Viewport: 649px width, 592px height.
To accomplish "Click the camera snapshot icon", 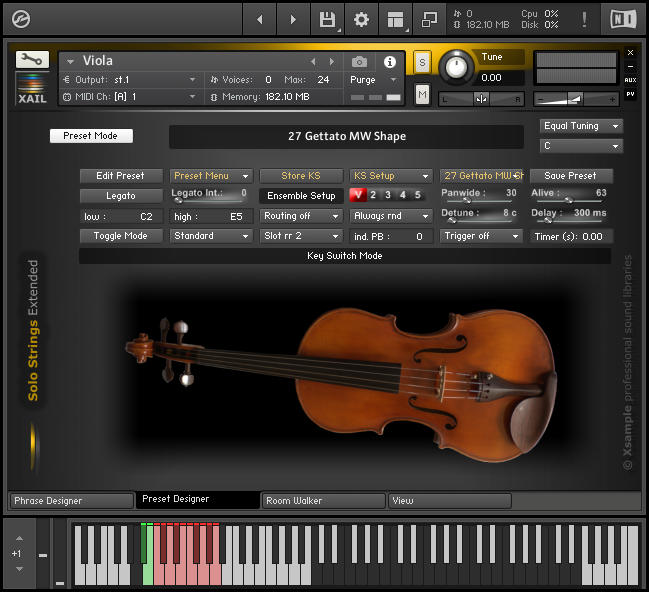I will [x=359, y=62].
